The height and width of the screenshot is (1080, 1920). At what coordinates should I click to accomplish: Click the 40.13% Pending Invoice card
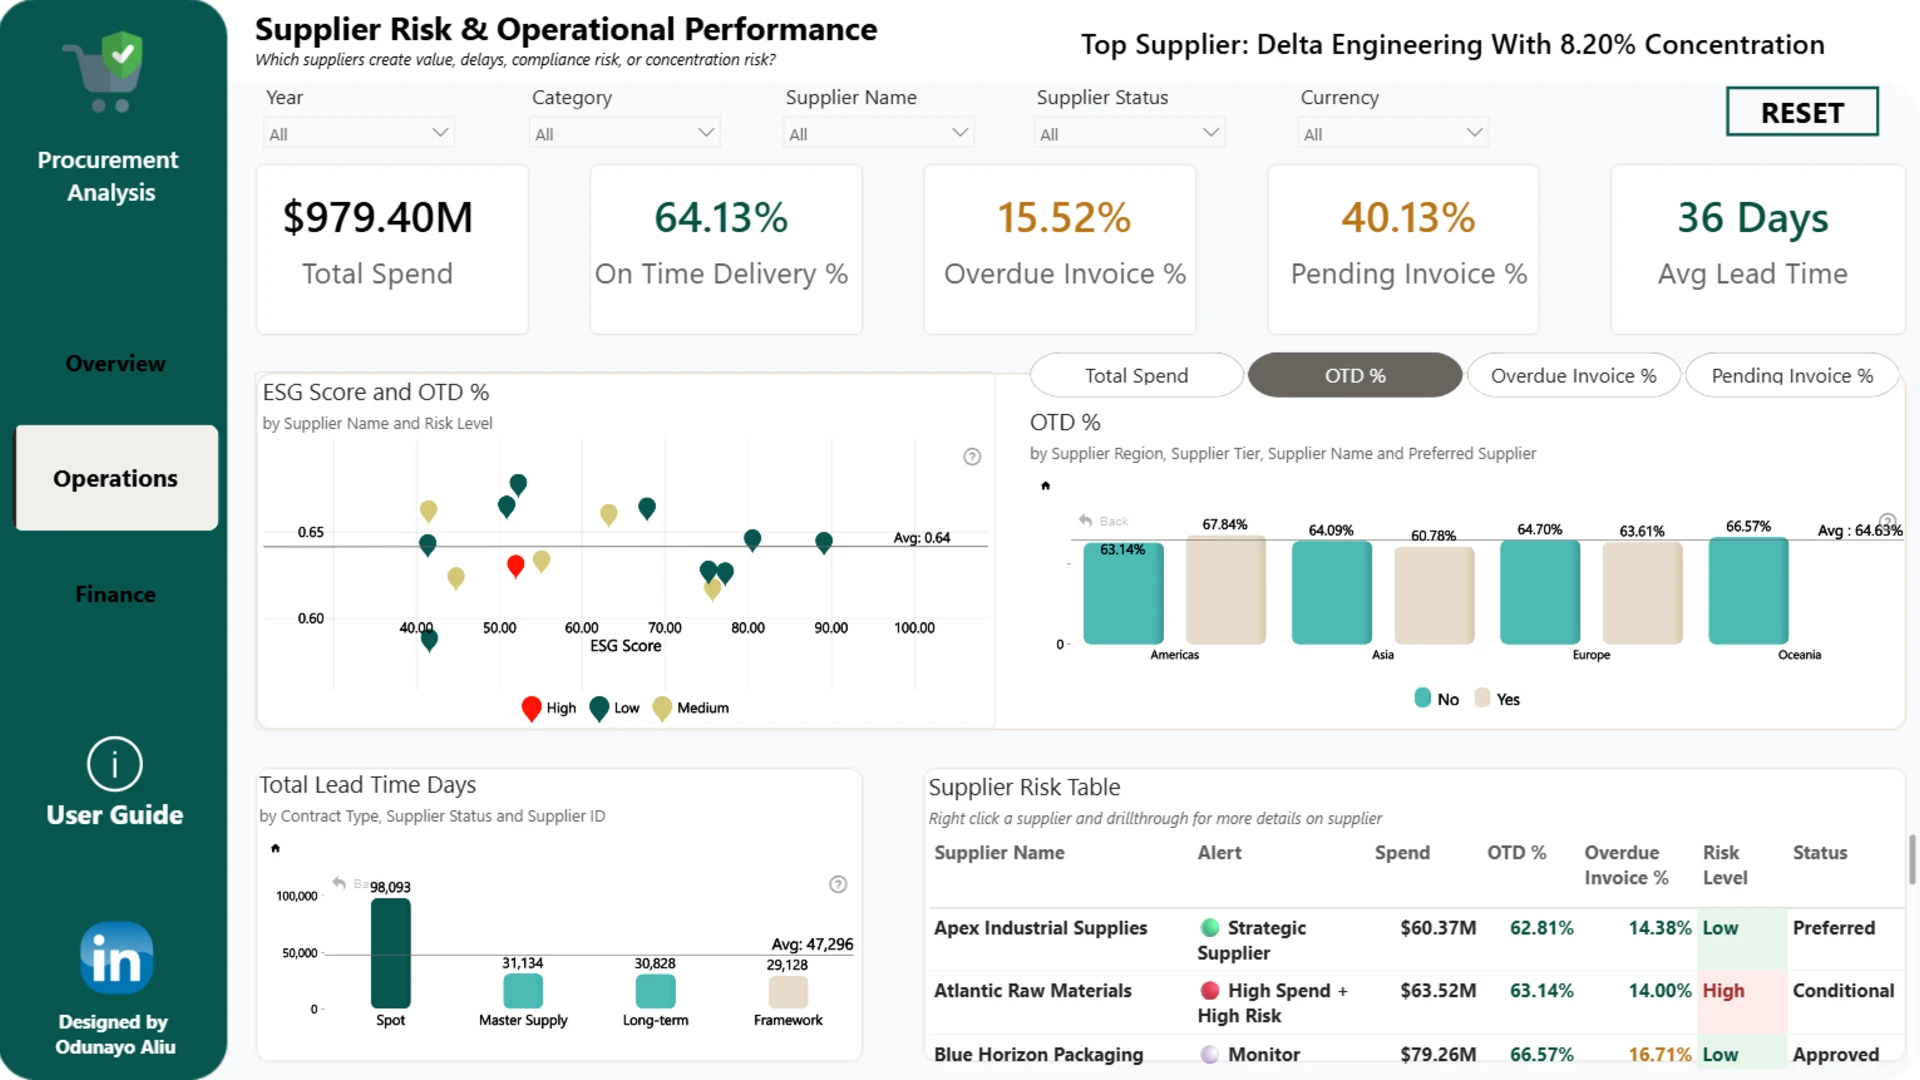[1403, 249]
